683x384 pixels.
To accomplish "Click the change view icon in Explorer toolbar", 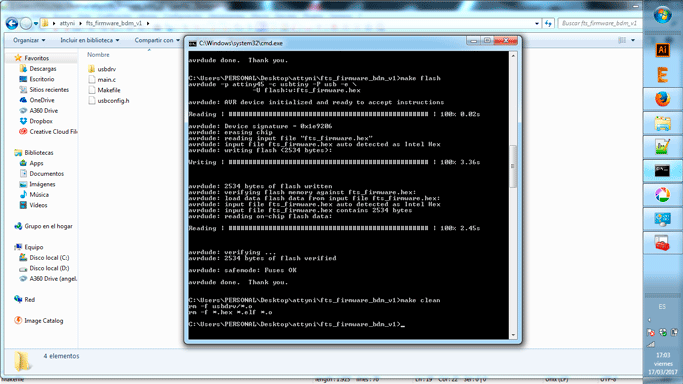I will coord(622,40).
